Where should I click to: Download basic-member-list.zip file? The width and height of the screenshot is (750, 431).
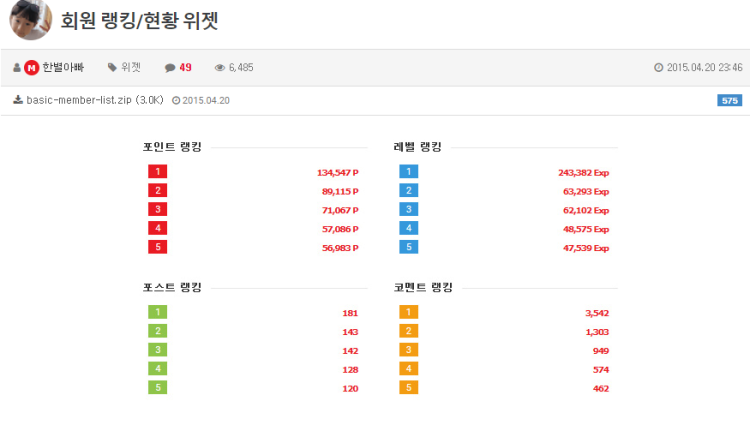pos(84,100)
